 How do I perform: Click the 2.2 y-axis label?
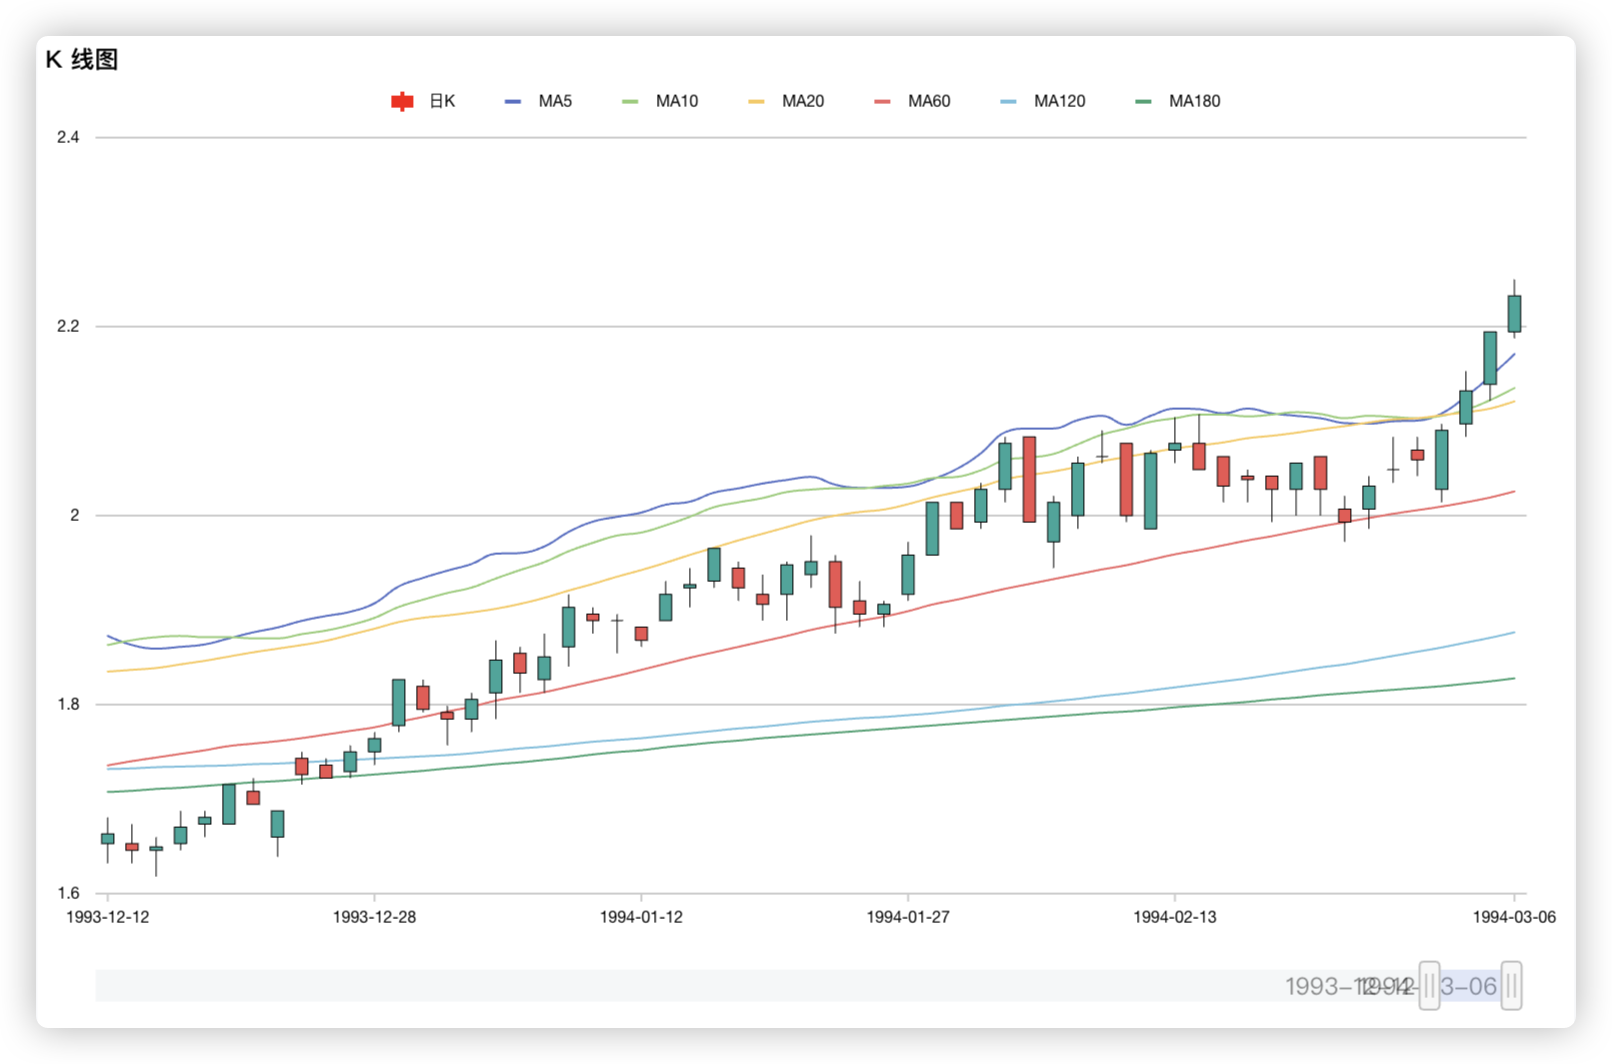coord(68,326)
